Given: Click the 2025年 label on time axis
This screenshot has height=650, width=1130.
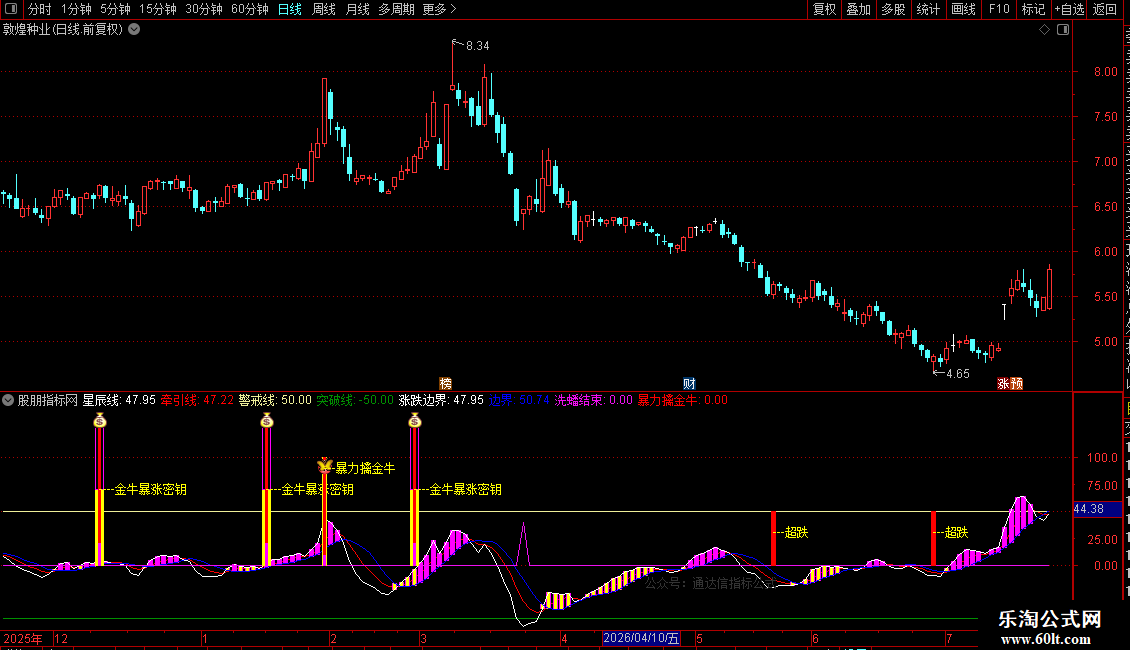Looking at the screenshot, I should [23, 638].
